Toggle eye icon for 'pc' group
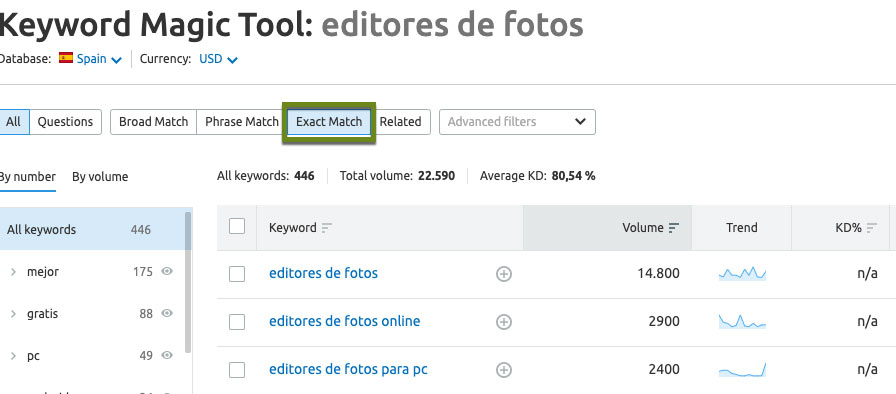896x394 pixels. coord(167,356)
